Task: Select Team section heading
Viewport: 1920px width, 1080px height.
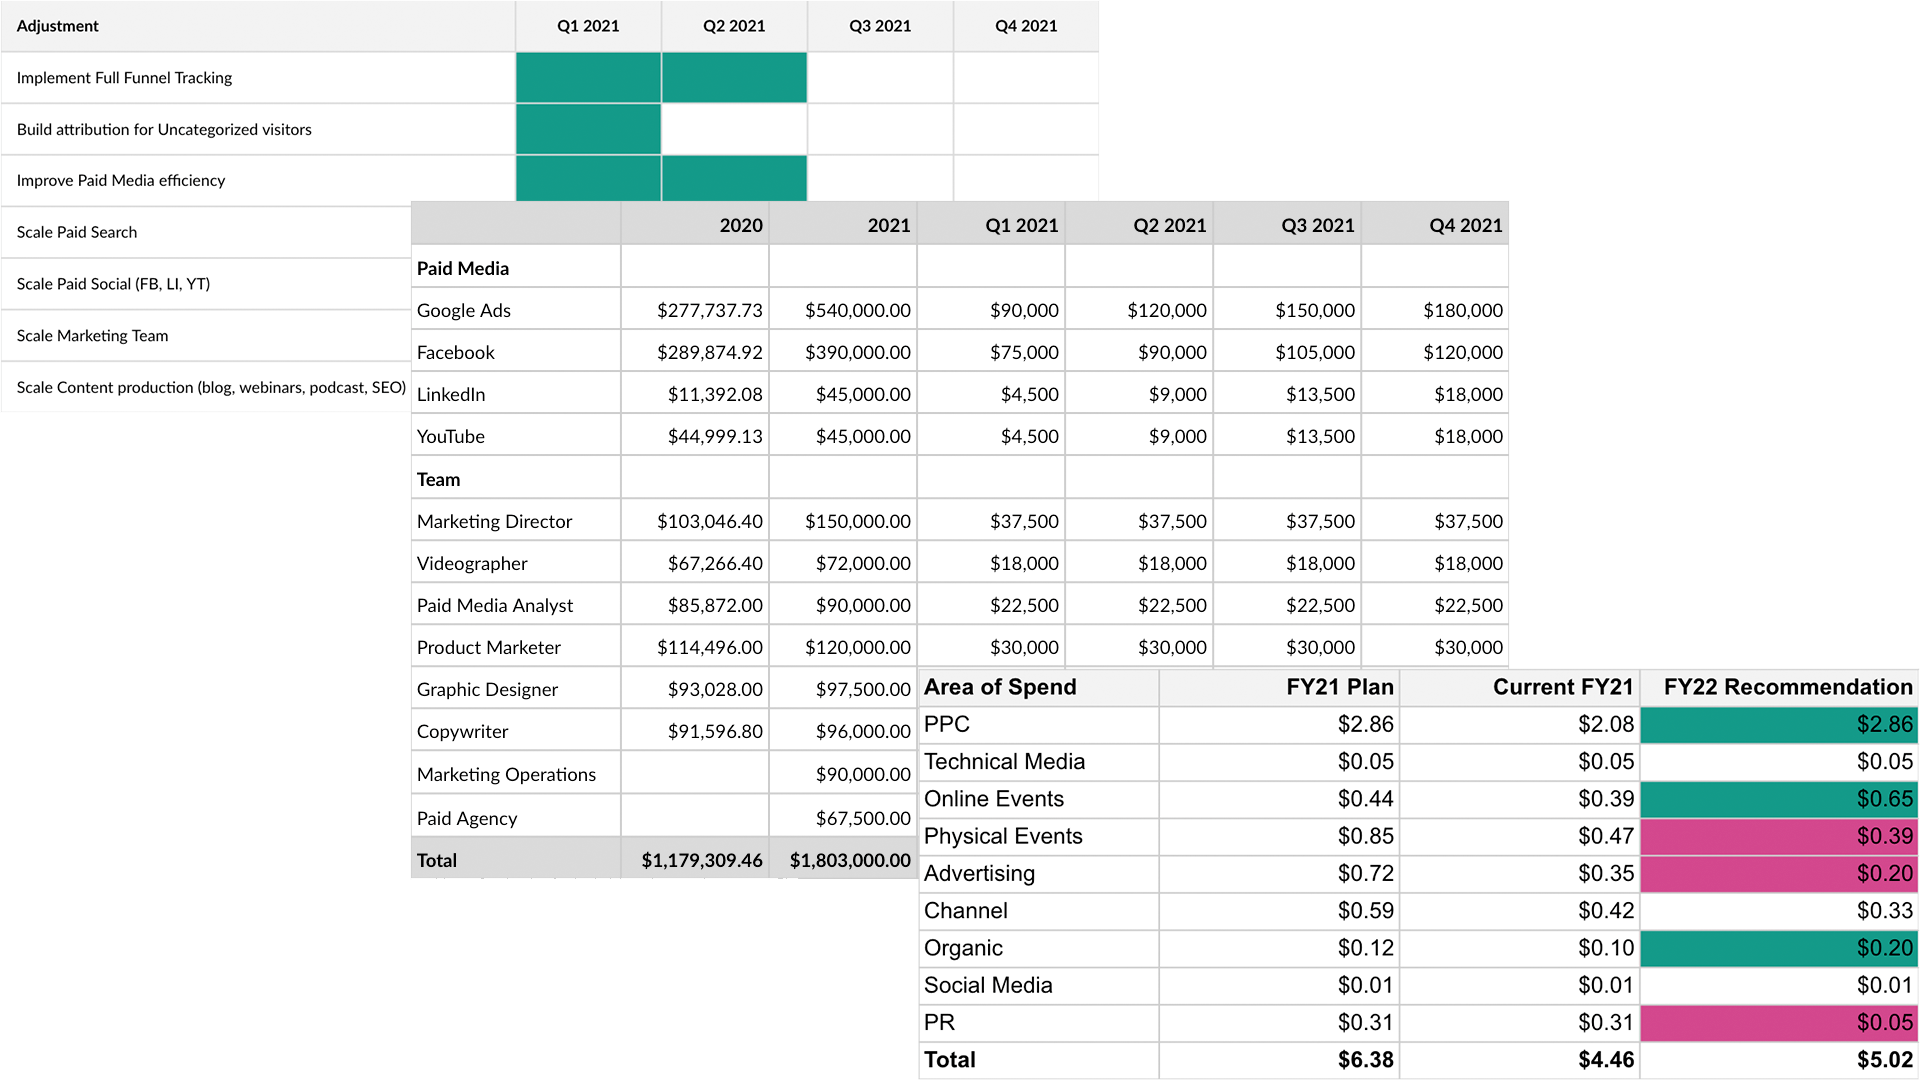Action: pyautogui.click(x=438, y=479)
